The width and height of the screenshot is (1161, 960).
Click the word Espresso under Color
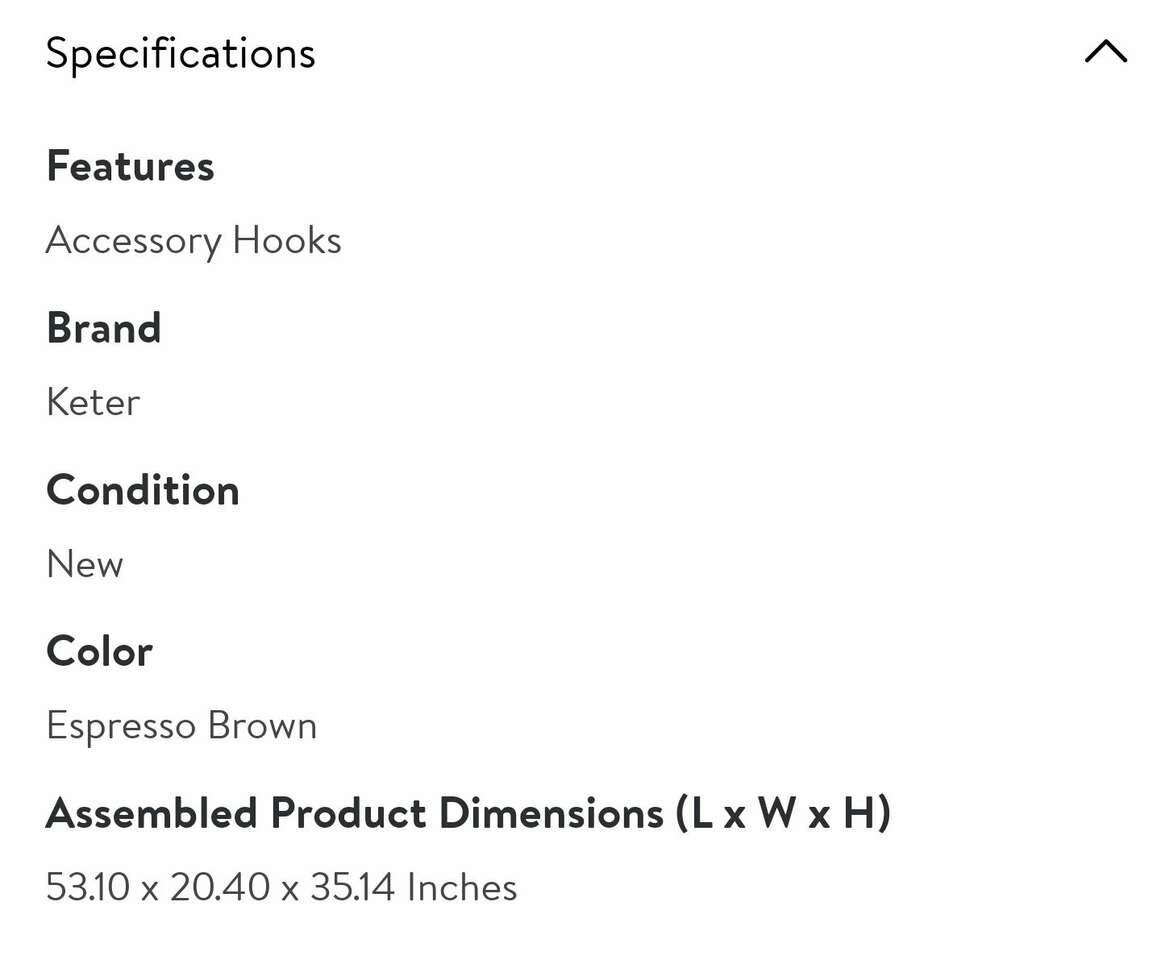tap(121, 726)
